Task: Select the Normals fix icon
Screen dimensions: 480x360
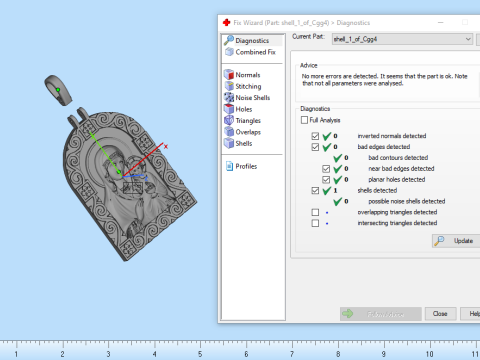Action: pos(229,75)
